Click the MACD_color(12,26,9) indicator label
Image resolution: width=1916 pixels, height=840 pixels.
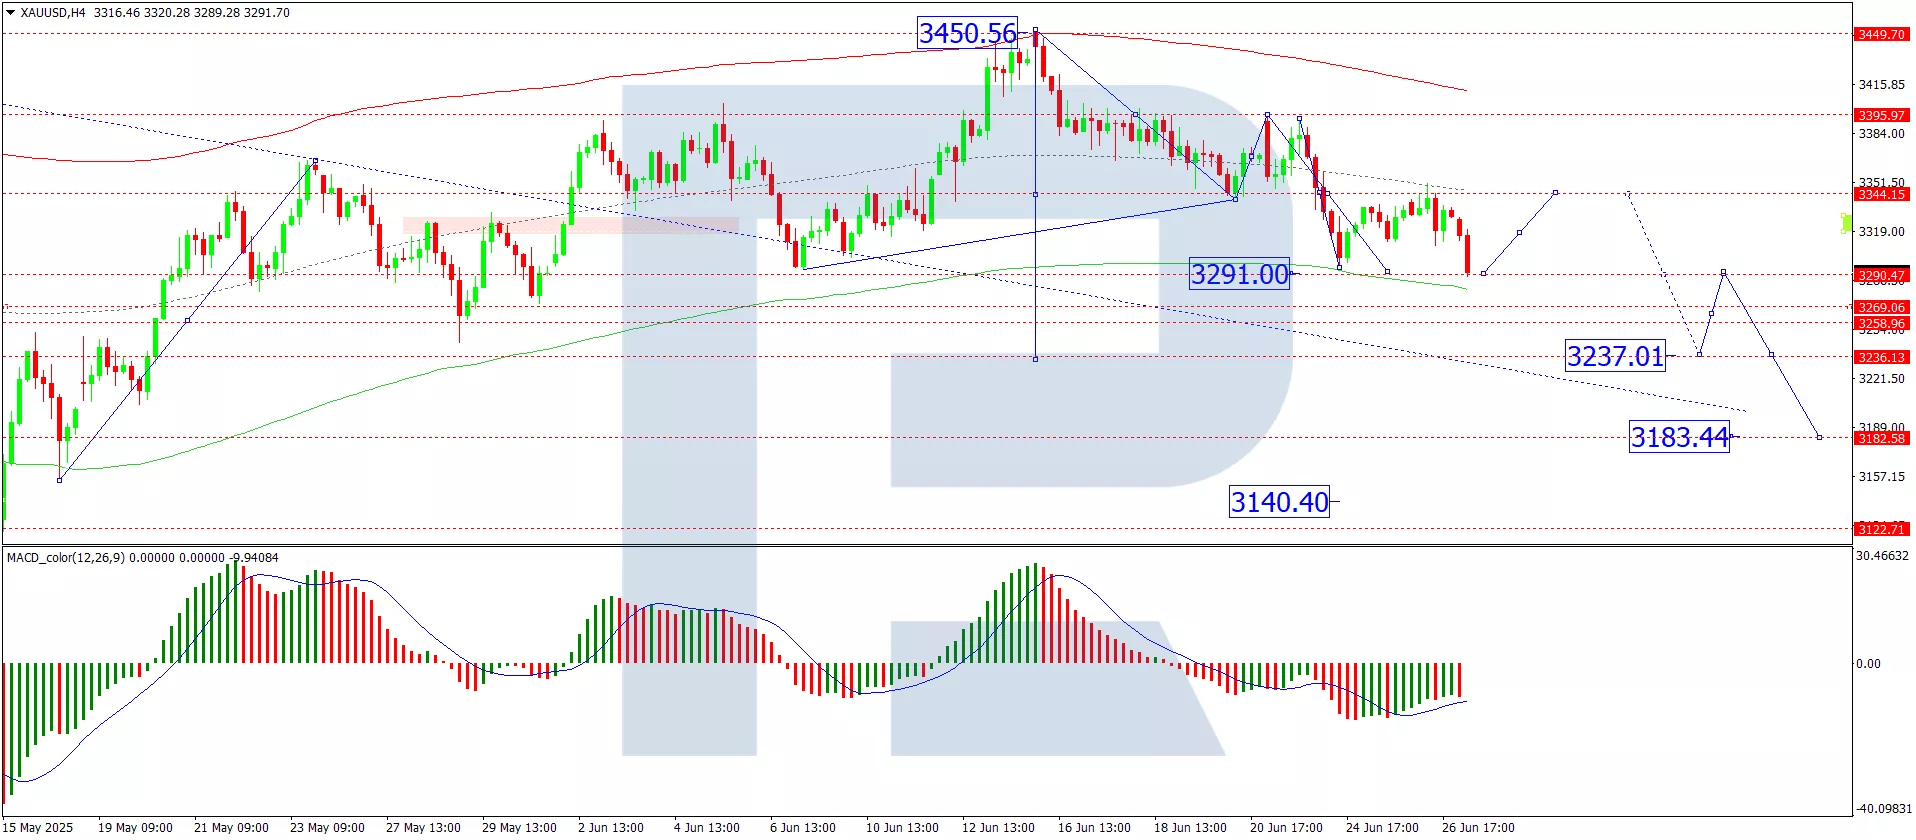pos(66,558)
